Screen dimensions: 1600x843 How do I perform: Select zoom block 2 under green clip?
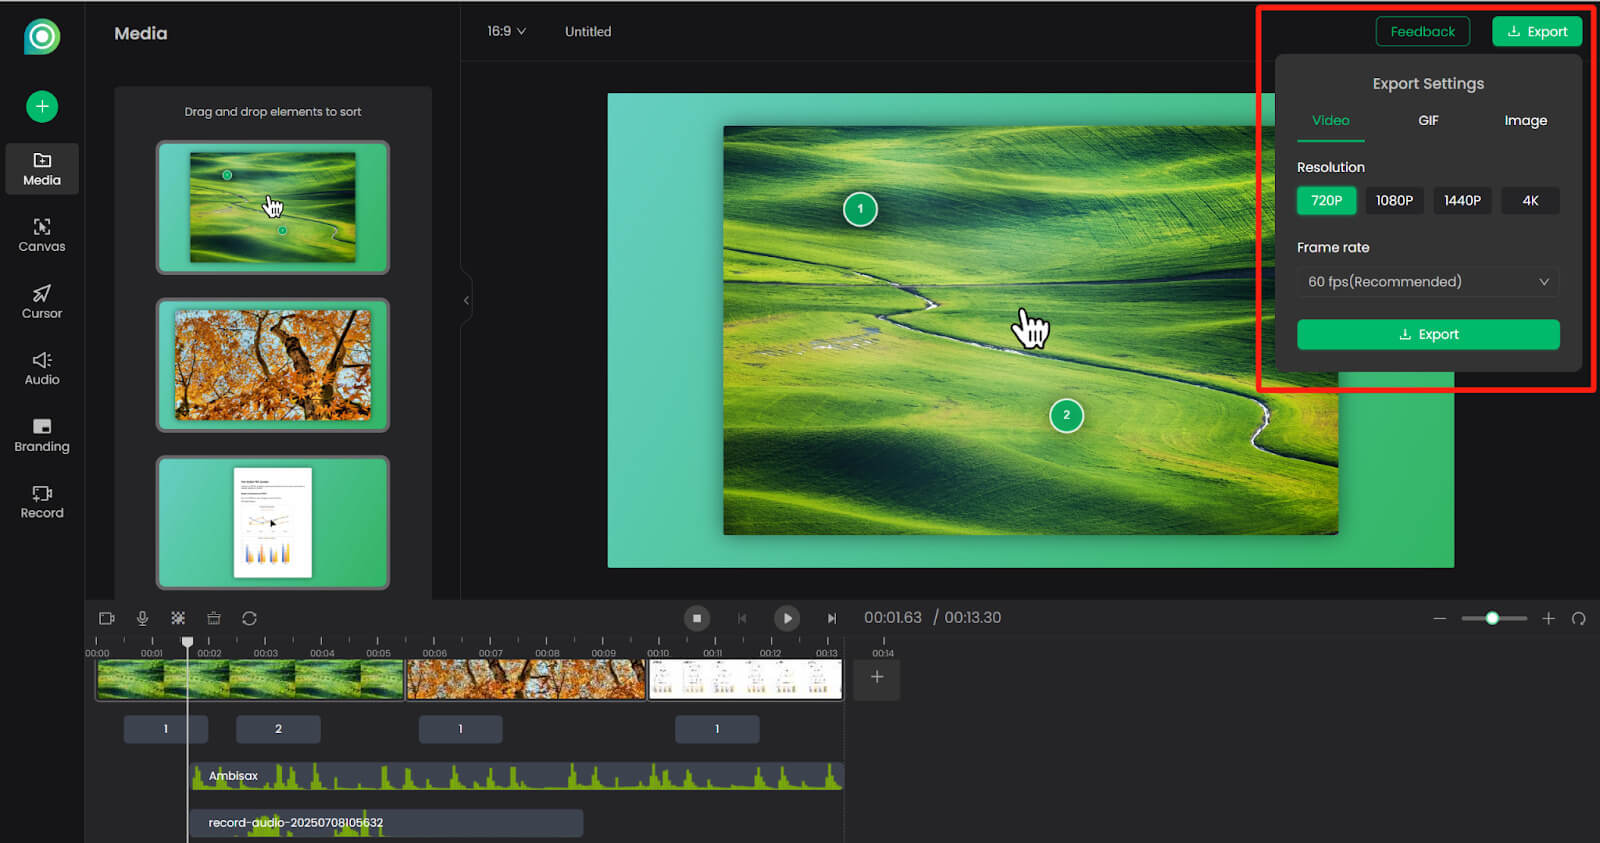coord(278,729)
